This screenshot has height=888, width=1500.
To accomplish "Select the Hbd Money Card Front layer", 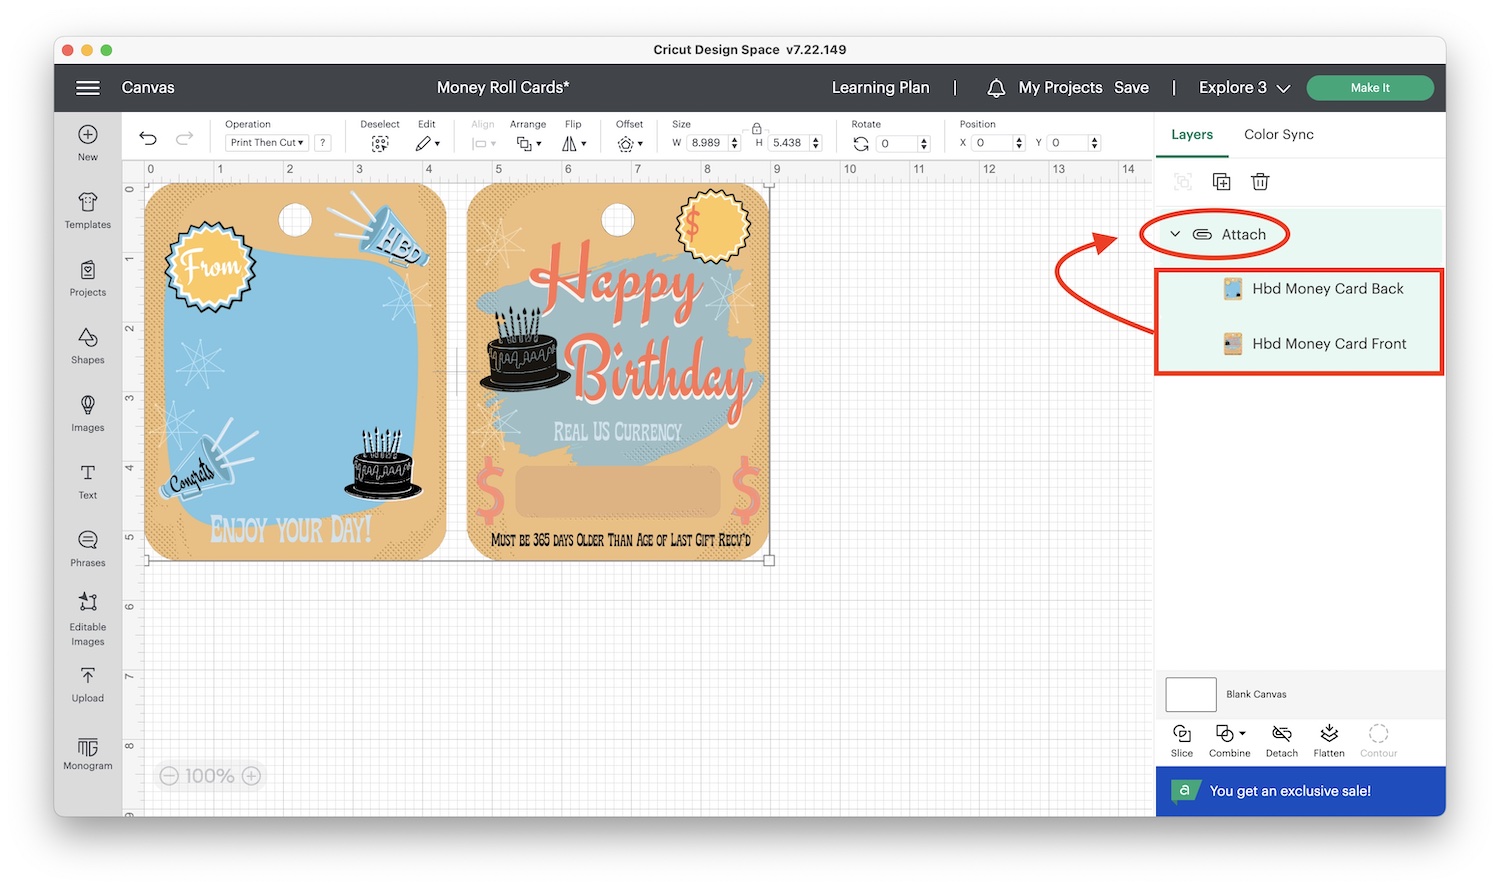I will coord(1328,343).
